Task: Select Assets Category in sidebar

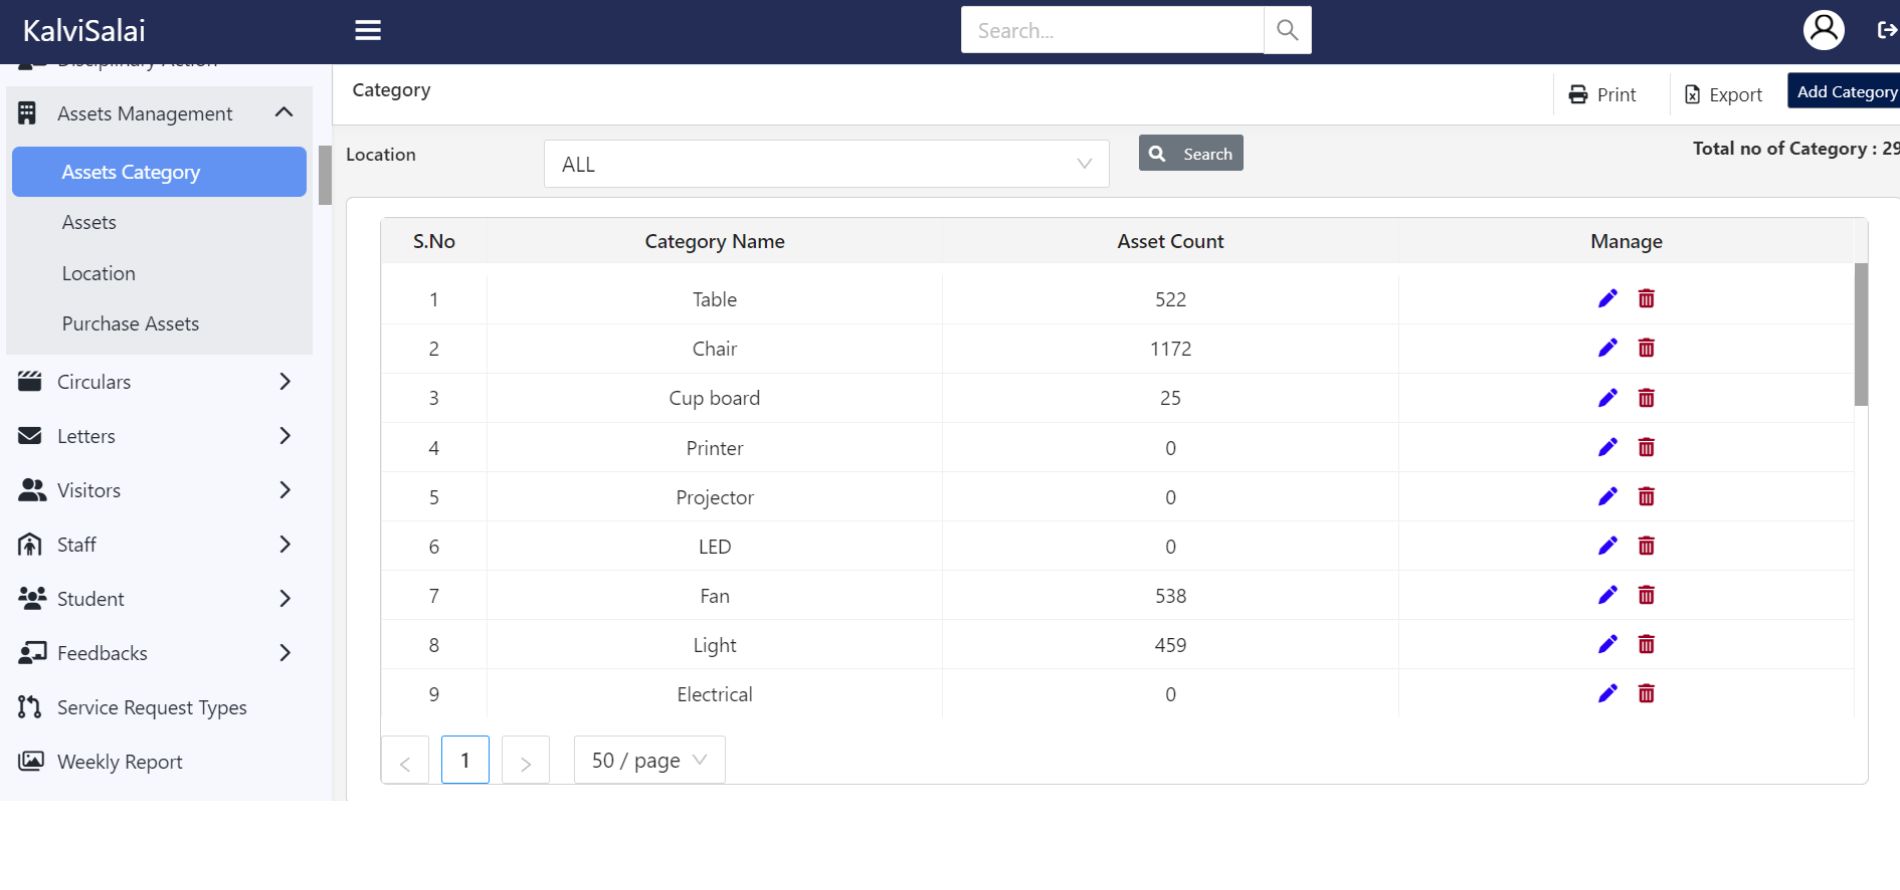Action: click(x=159, y=172)
